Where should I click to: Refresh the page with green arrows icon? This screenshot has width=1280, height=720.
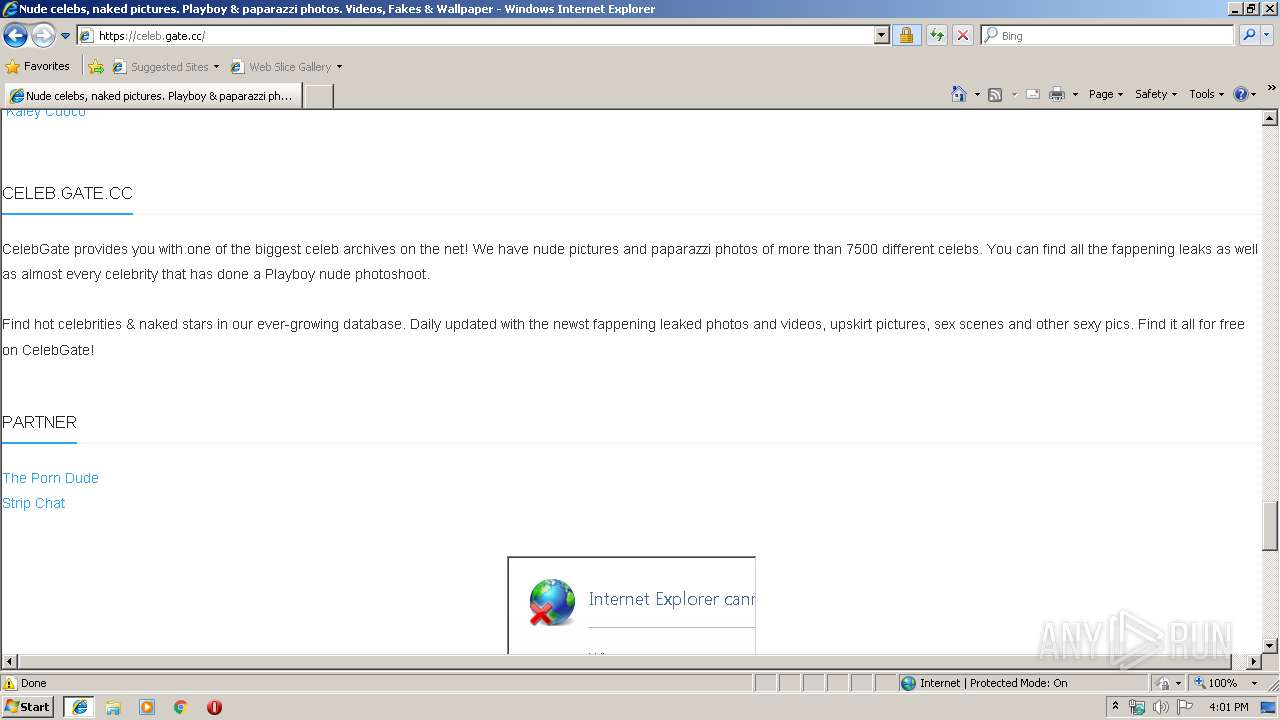click(x=936, y=36)
